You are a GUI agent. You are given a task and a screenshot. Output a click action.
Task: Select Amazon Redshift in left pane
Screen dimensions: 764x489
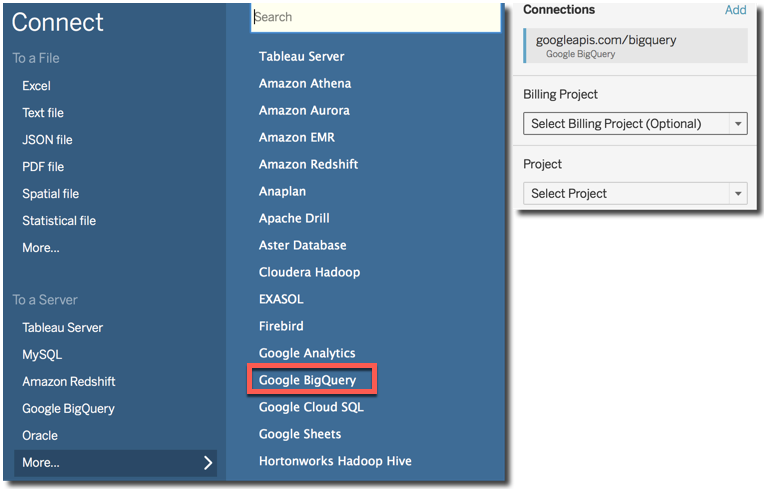[69, 381]
